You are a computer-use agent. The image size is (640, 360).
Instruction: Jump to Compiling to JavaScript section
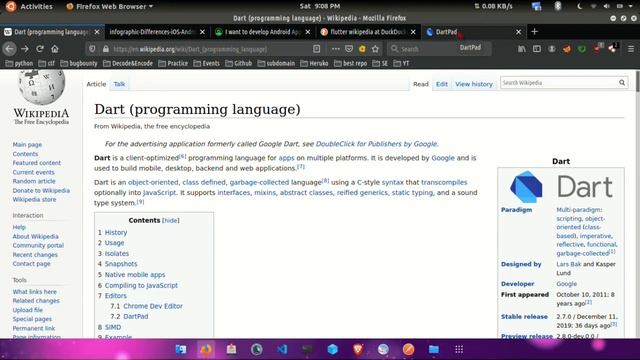coord(141,285)
